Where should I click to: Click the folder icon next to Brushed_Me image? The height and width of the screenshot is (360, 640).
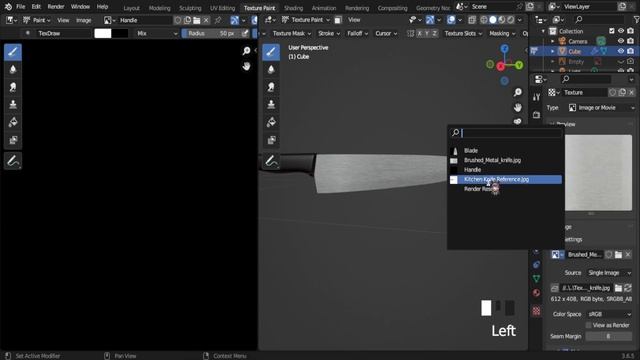(x=618, y=255)
